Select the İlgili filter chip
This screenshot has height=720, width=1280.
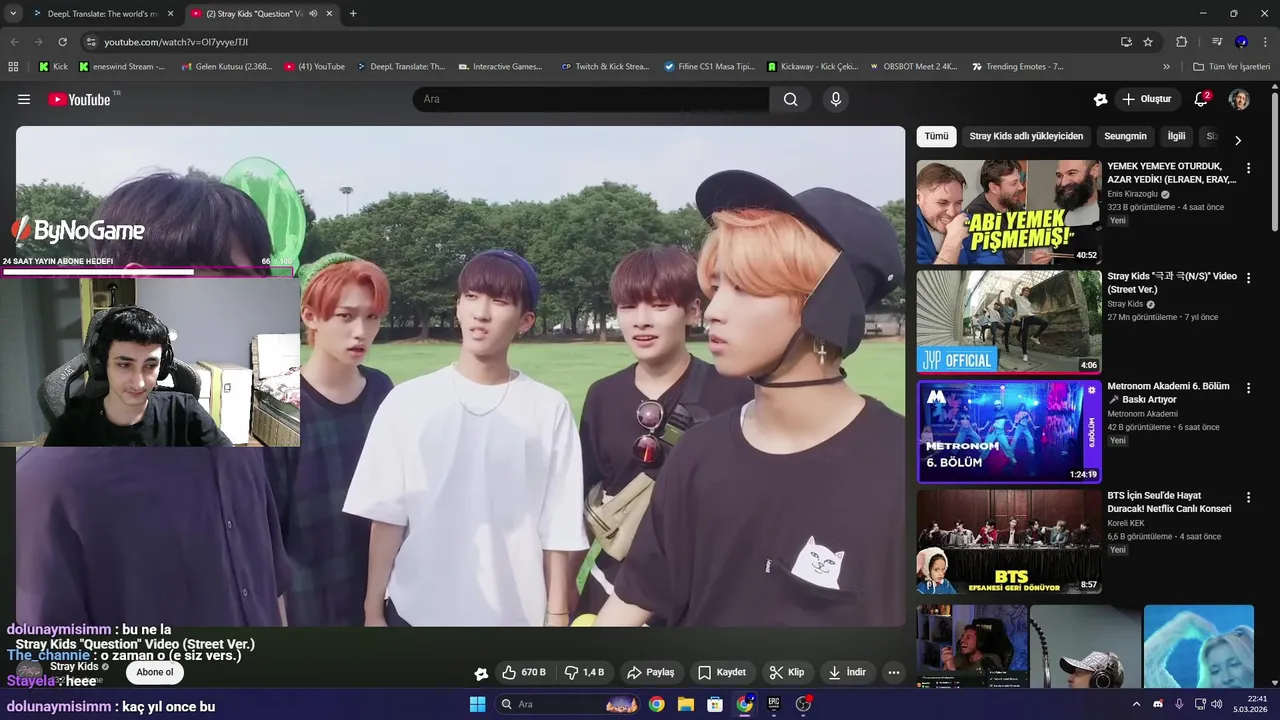tap(1176, 136)
